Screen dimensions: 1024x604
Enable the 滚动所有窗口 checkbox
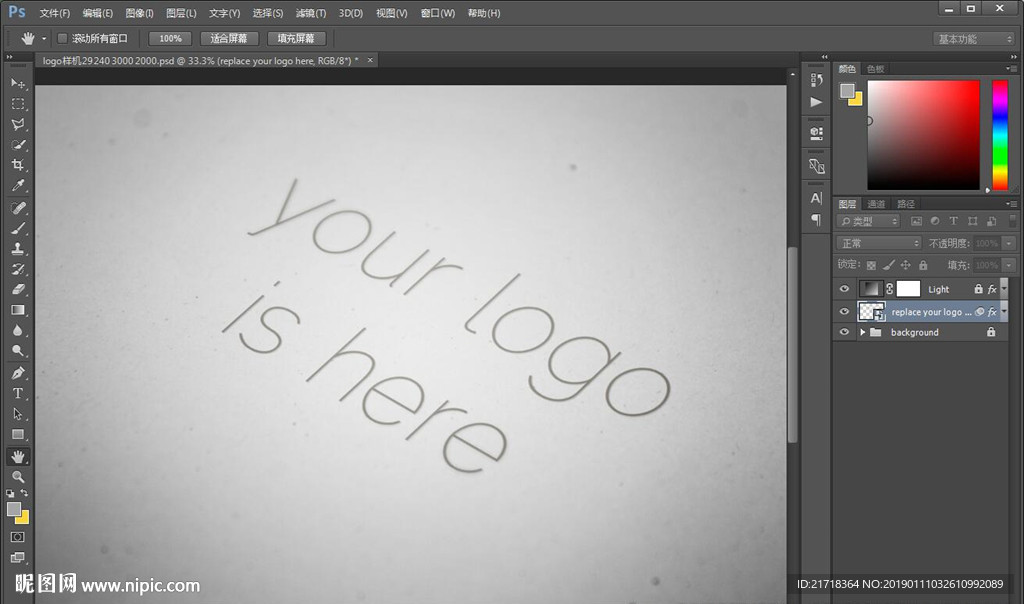coord(62,38)
